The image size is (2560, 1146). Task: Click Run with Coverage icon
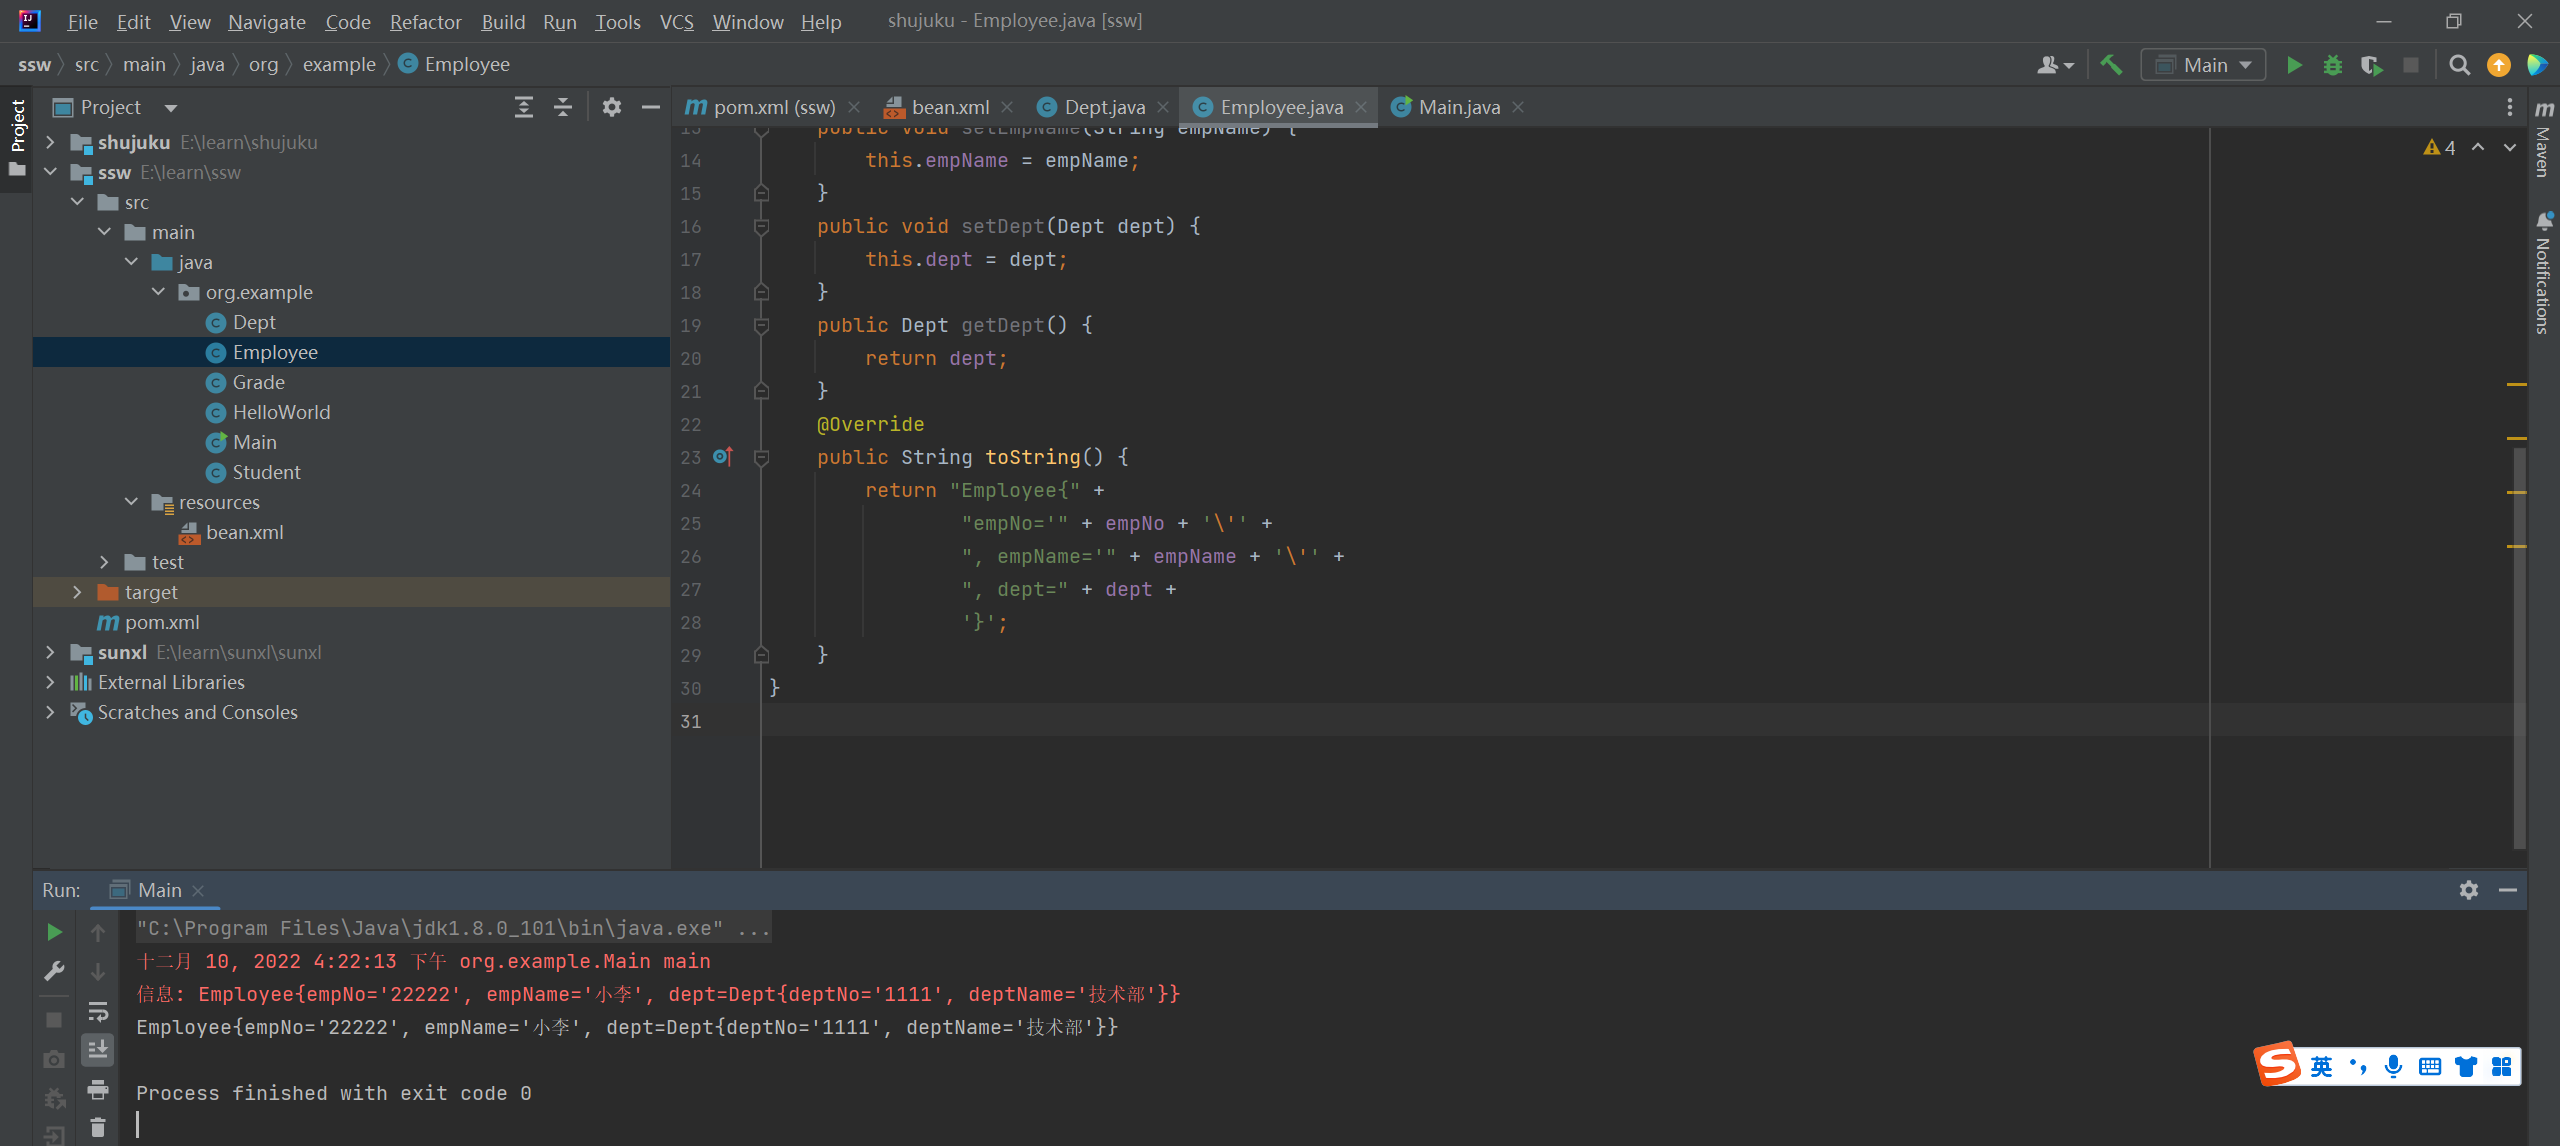click(2371, 65)
